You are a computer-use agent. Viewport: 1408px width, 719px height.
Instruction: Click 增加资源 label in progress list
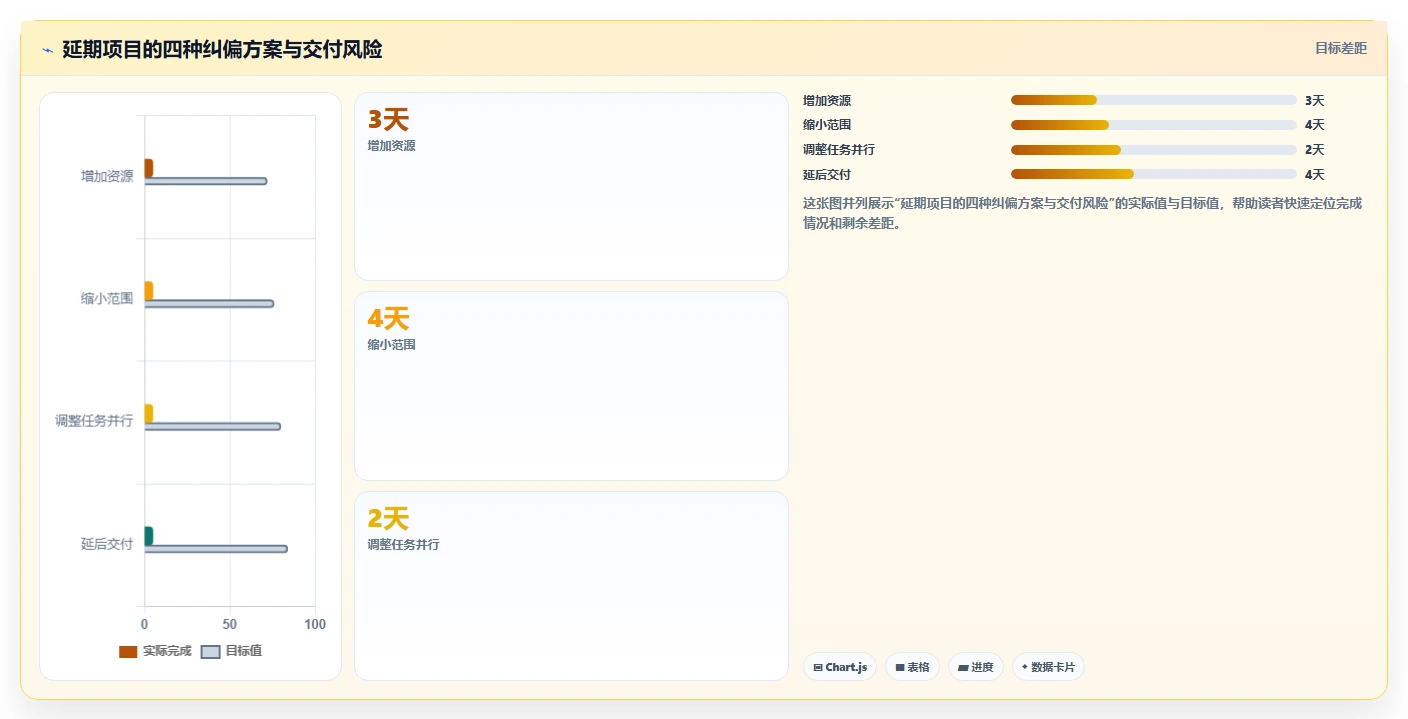827,100
